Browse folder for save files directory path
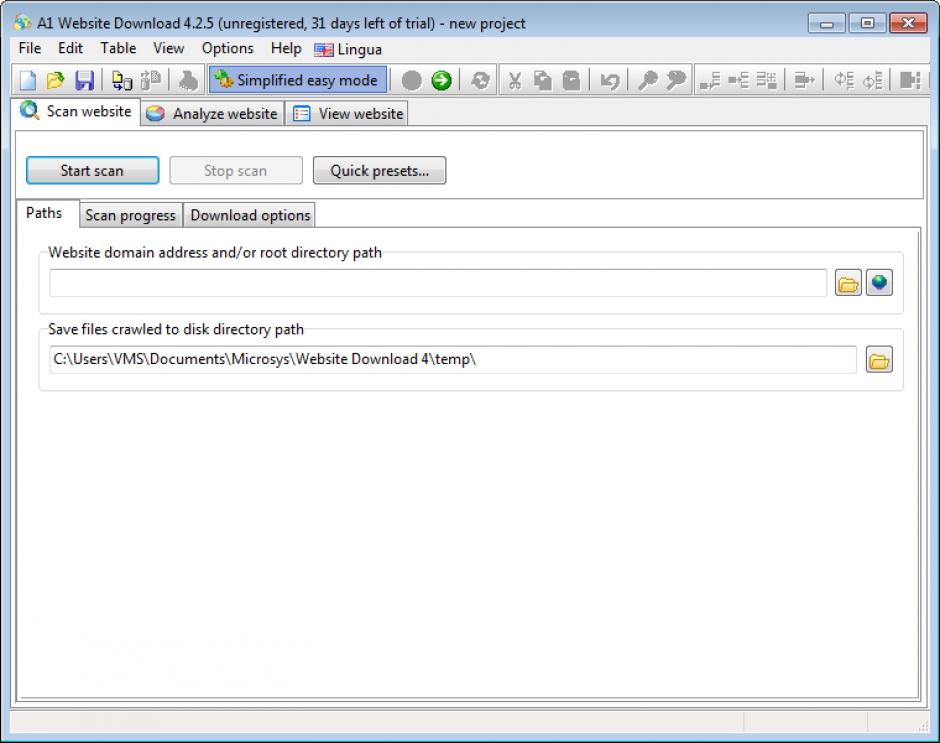940x743 pixels. coord(879,360)
